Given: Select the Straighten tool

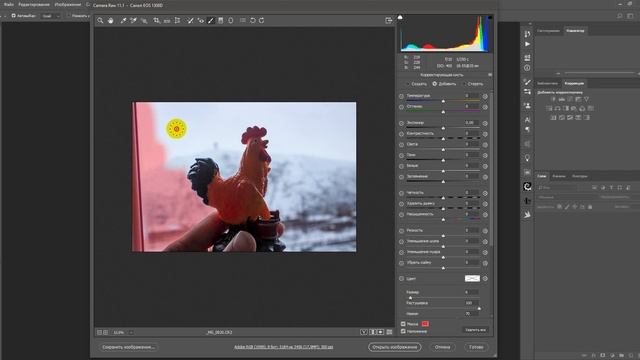Looking at the screenshot, I should point(167,20).
